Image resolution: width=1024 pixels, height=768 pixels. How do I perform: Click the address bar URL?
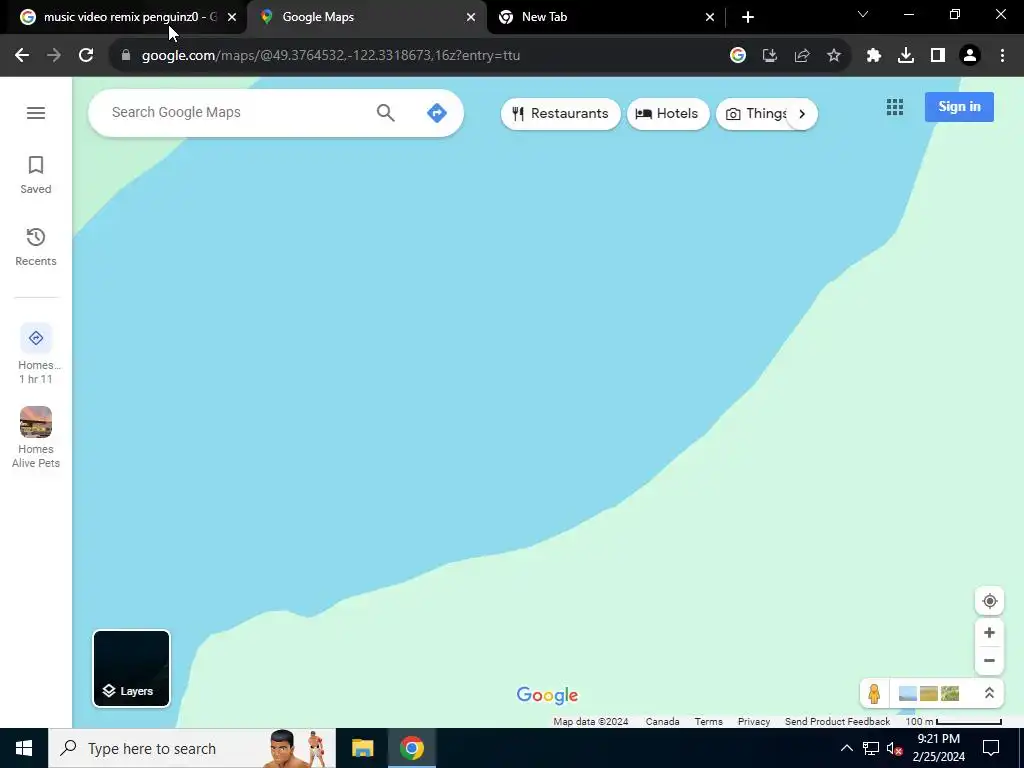pyautogui.click(x=330, y=56)
